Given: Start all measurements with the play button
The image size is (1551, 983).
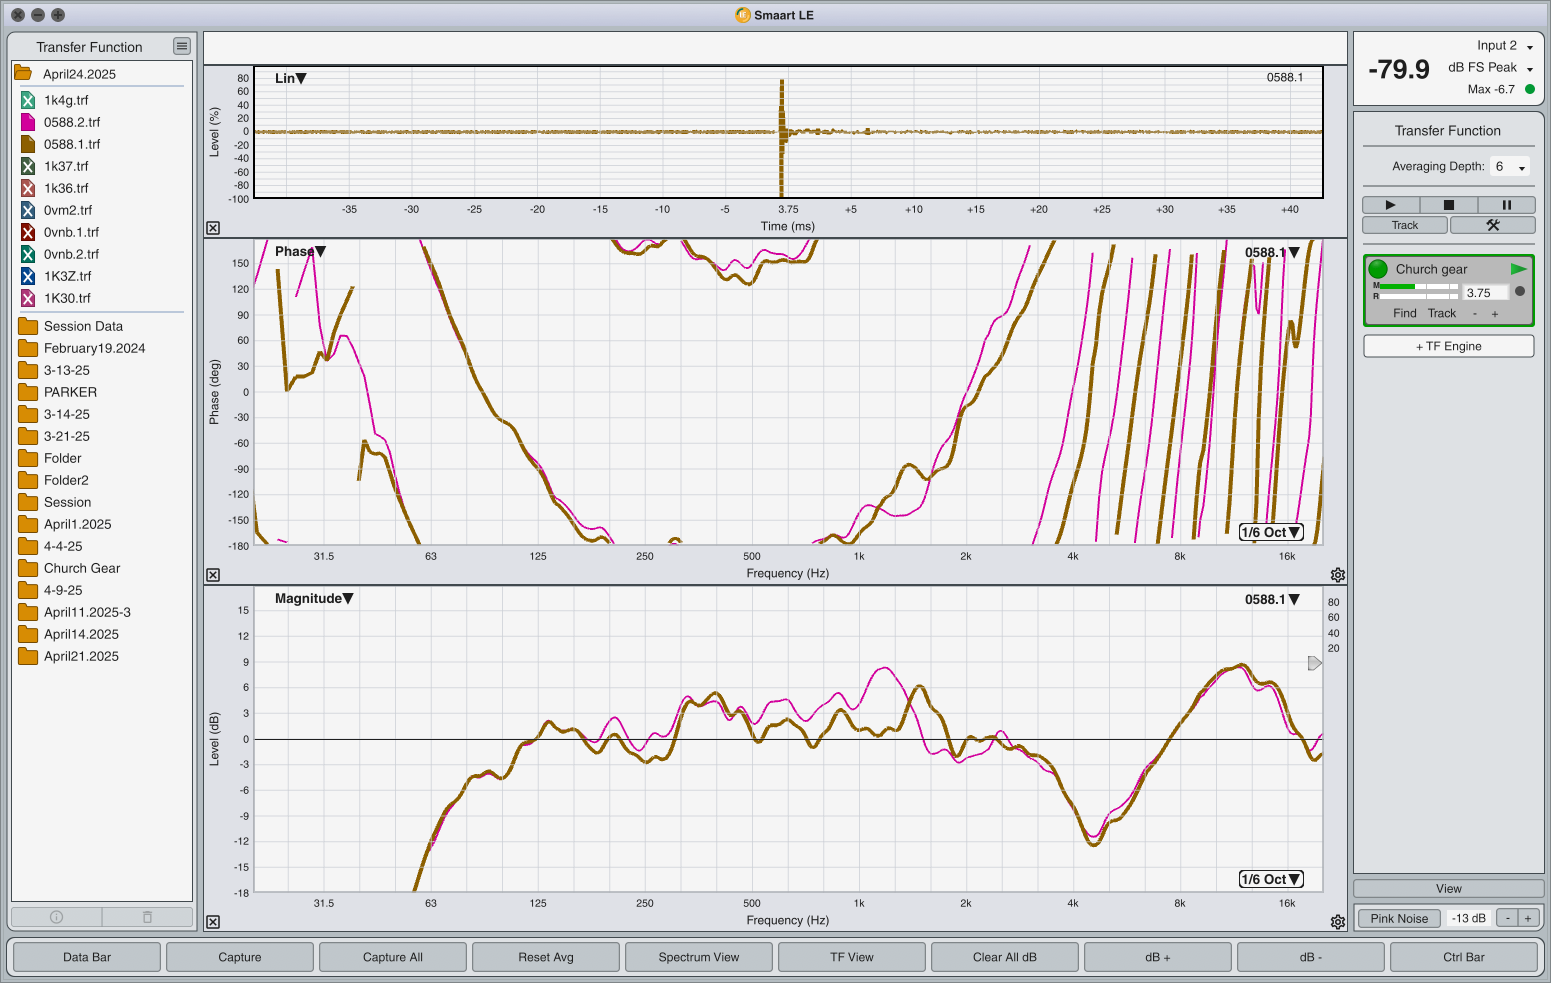Looking at the screenshot, I should [1390, 205].
